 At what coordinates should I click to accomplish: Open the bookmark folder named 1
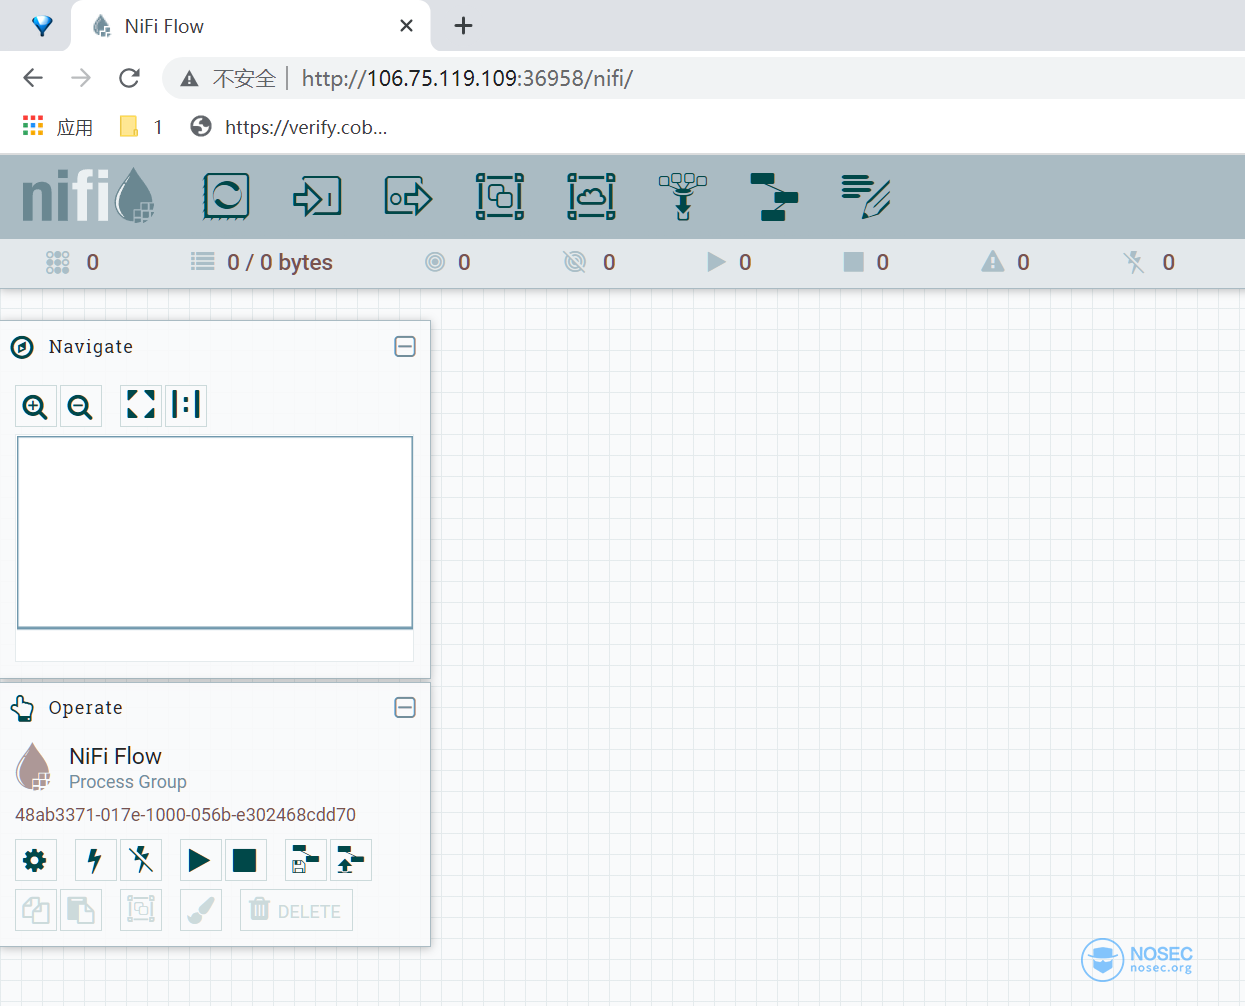click(x=141, y=127)
